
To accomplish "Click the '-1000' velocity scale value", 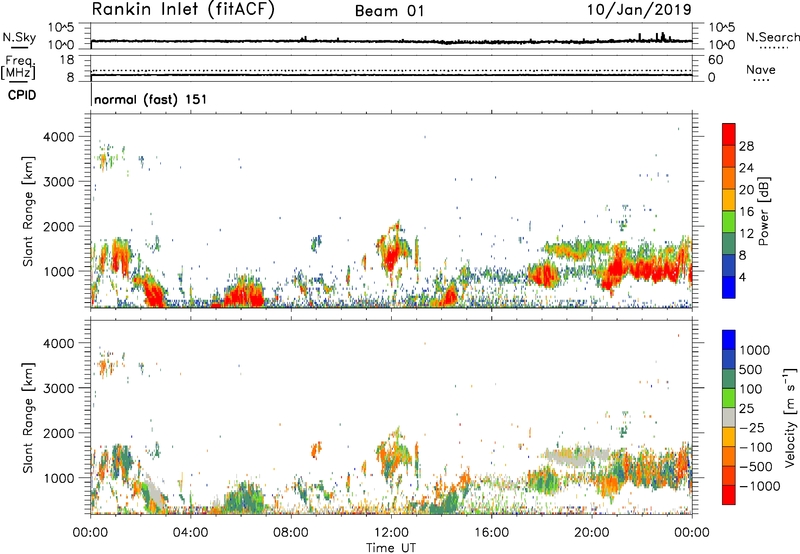I will point(760,486).
